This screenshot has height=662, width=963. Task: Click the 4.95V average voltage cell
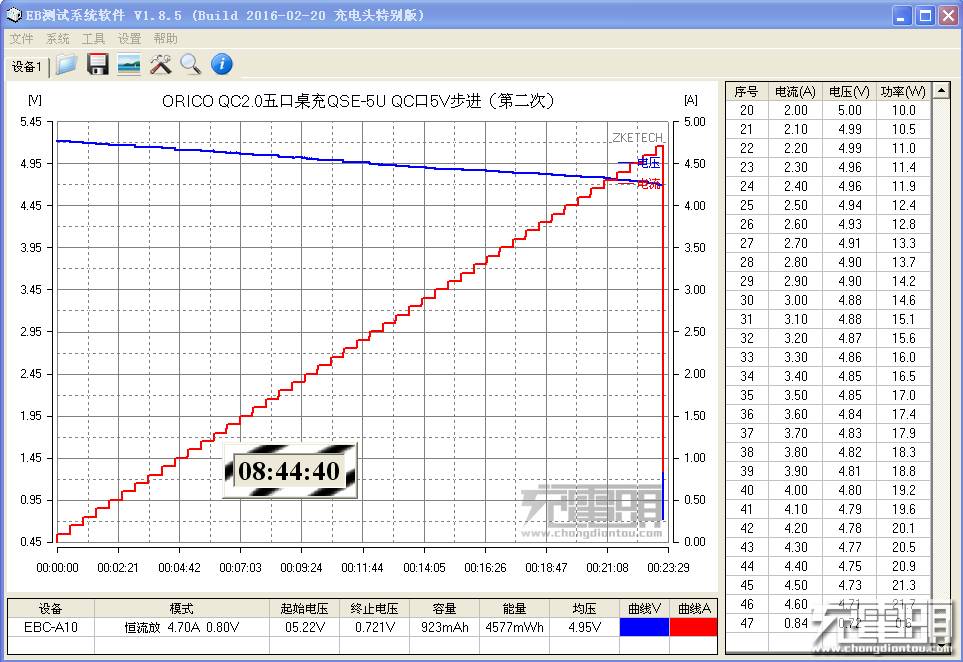point(584,627)
